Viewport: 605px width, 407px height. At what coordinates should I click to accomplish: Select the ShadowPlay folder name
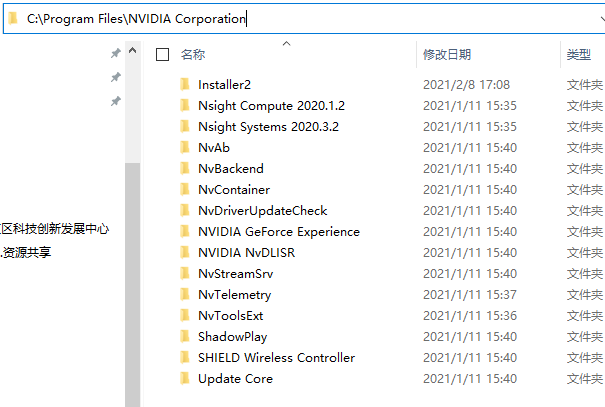[x=232, y=337]
